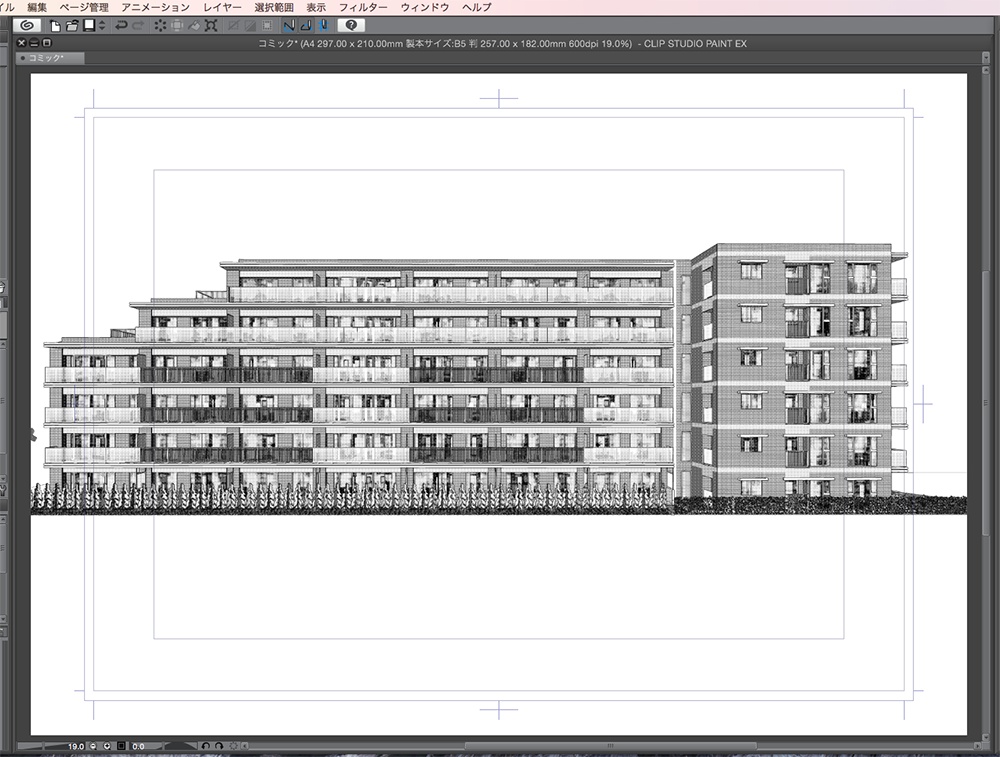1000x757 pixels.
Task: Click the Redo arrow in the command bar
Action: click(x=138, y=26)
